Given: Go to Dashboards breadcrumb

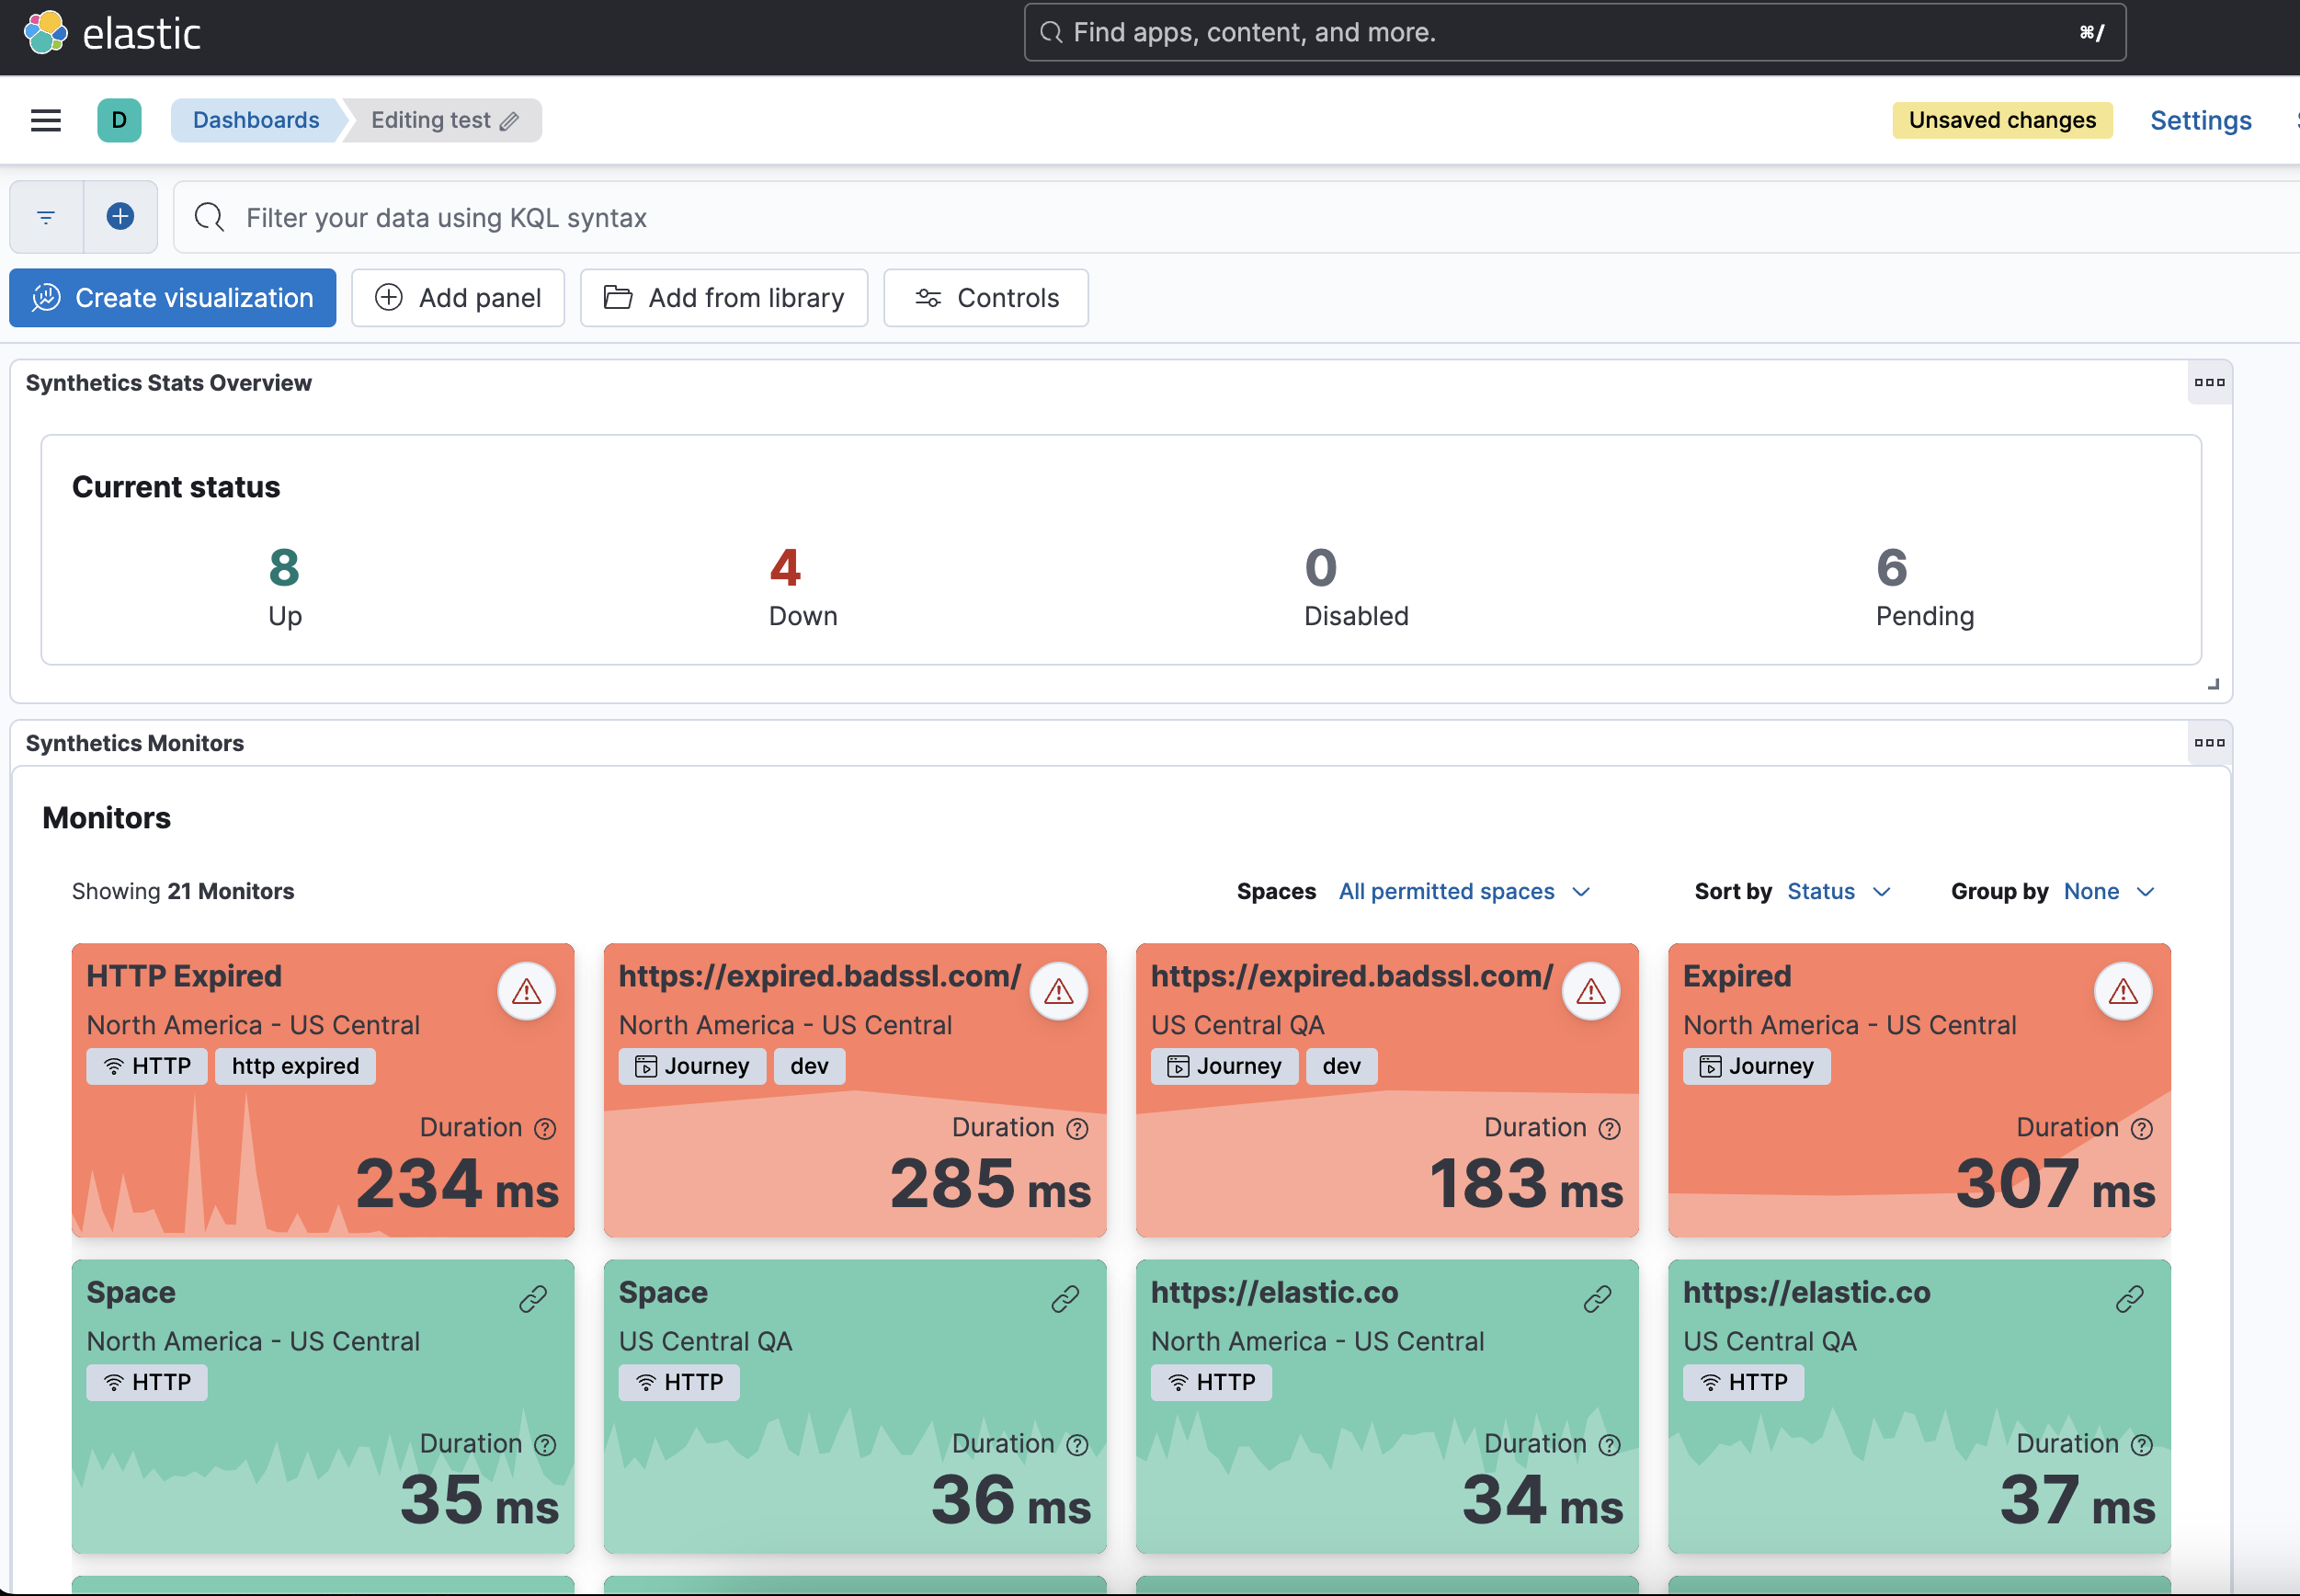Looking at the screenshot, I should [256, 120].
